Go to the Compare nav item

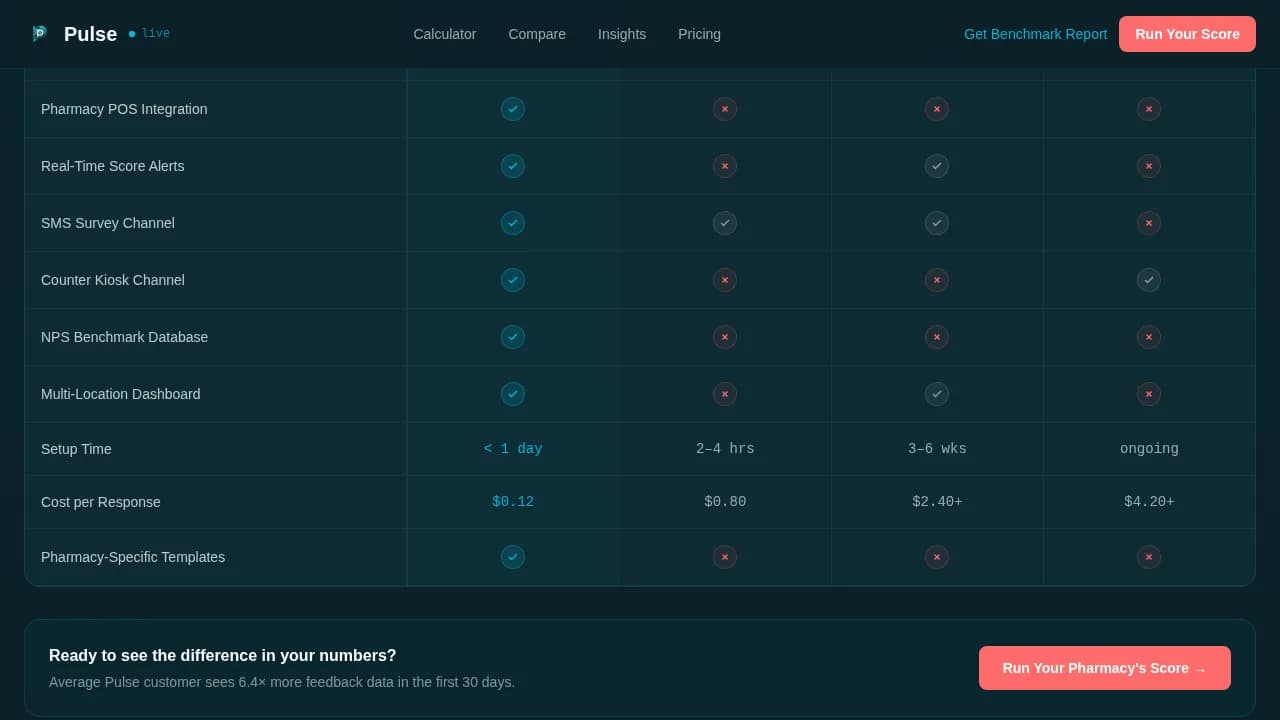coord(537,34)
